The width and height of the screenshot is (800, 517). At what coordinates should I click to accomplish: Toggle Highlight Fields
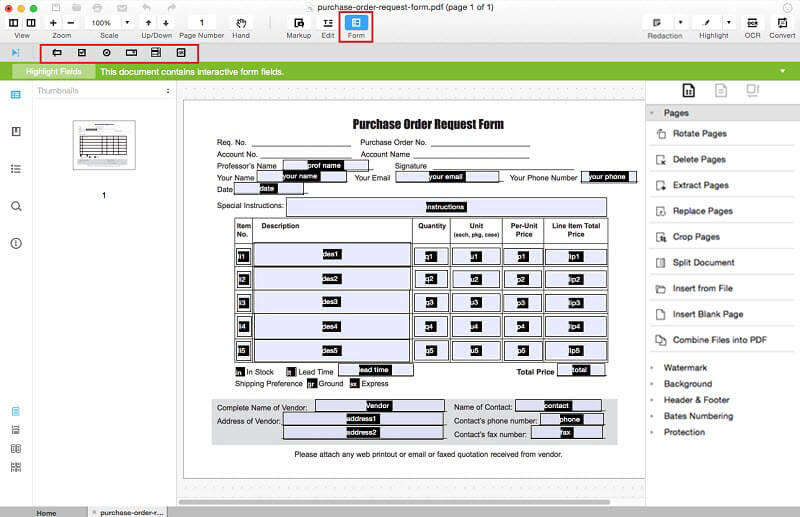point(54,71)
